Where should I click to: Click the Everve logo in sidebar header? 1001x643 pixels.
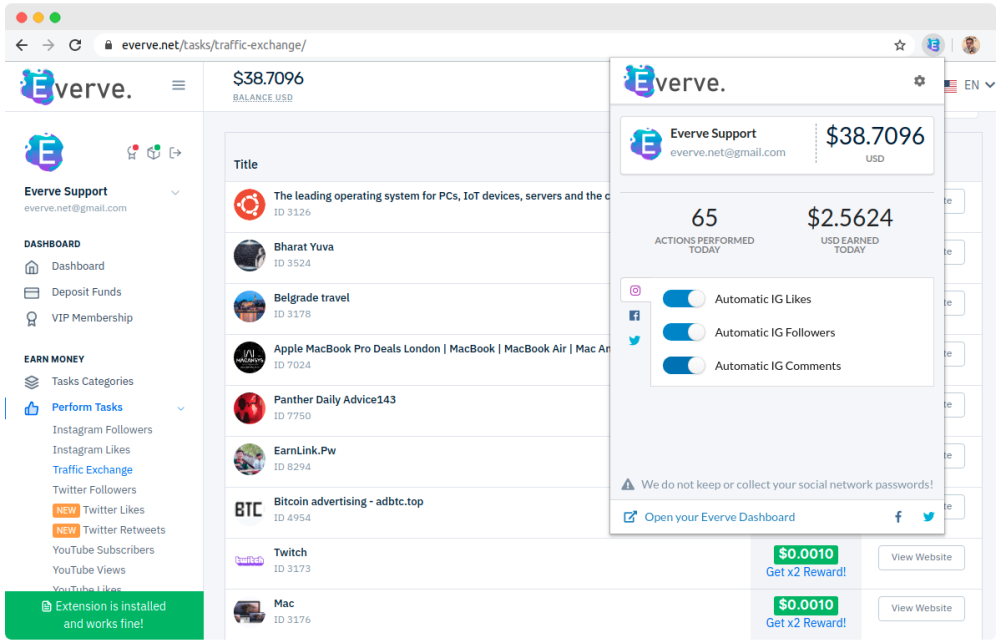pos(77,87)
